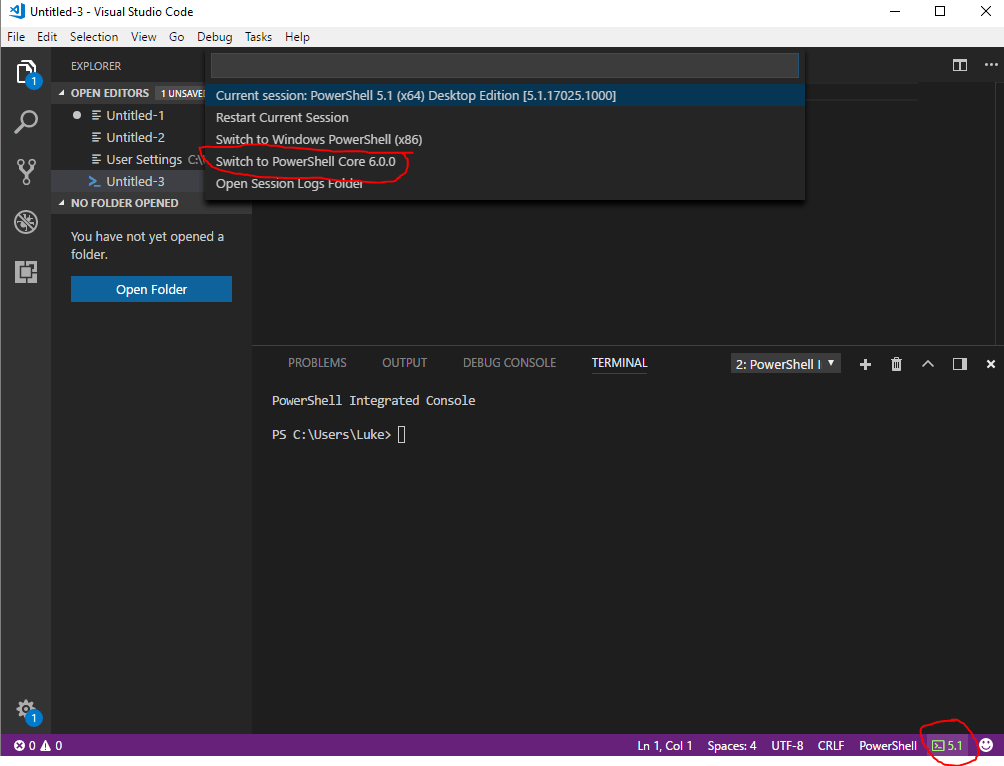Open the Debug menu

(215, 37)
